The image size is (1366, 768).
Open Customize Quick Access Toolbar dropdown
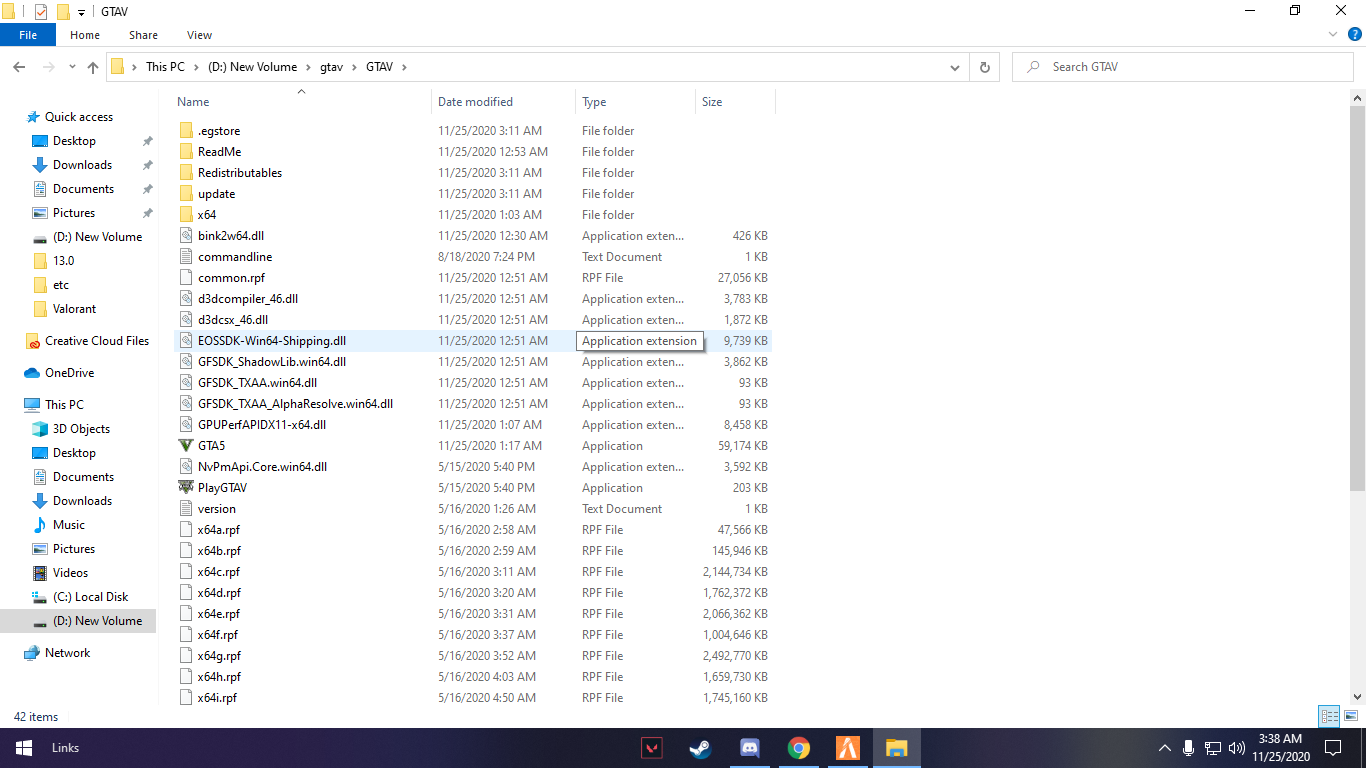[x=81, y=12]
